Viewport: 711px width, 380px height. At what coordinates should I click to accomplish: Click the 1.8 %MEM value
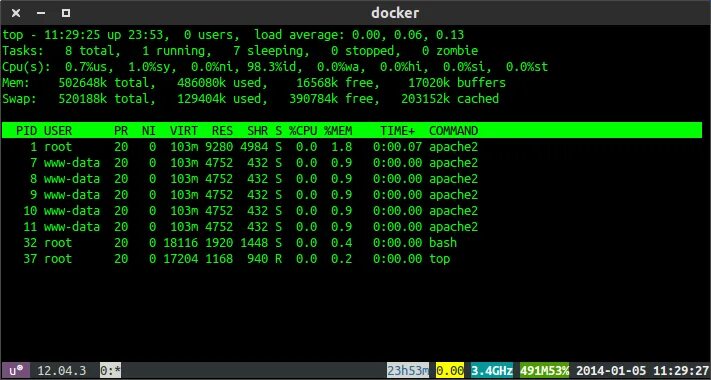(x=341, y=147)
